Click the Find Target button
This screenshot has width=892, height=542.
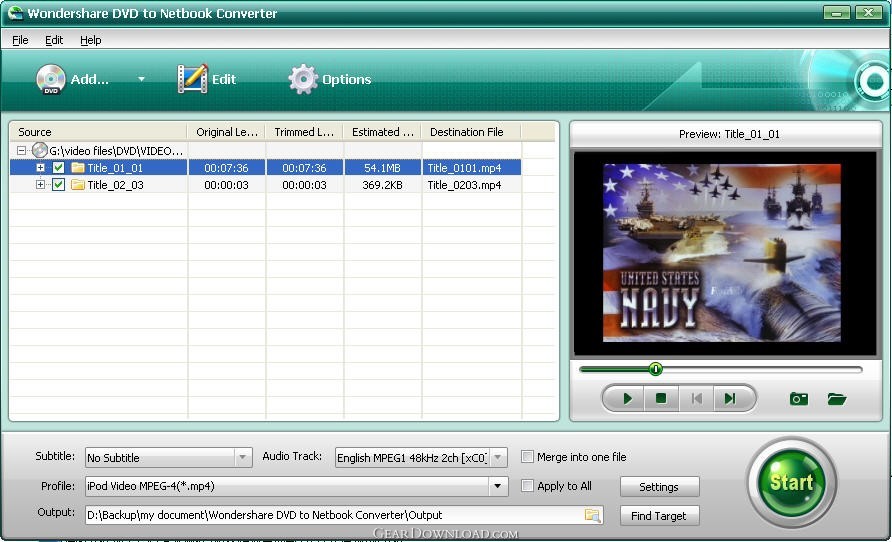659,516
